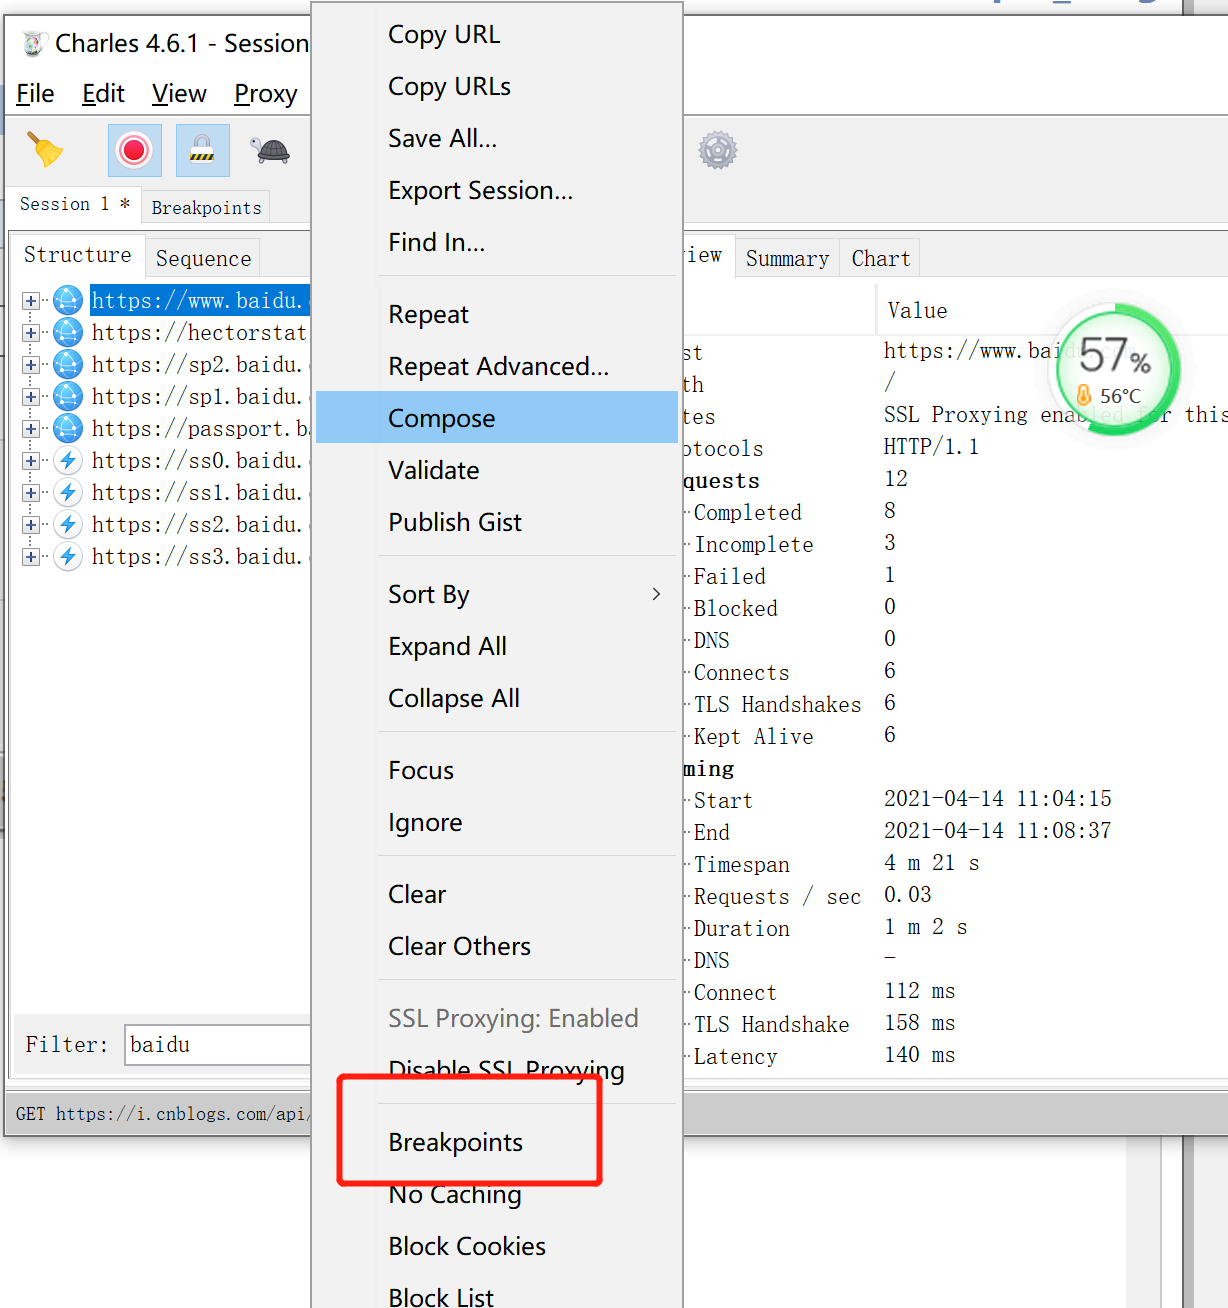Expand the https://sp2.baidu. tree node

31,365
